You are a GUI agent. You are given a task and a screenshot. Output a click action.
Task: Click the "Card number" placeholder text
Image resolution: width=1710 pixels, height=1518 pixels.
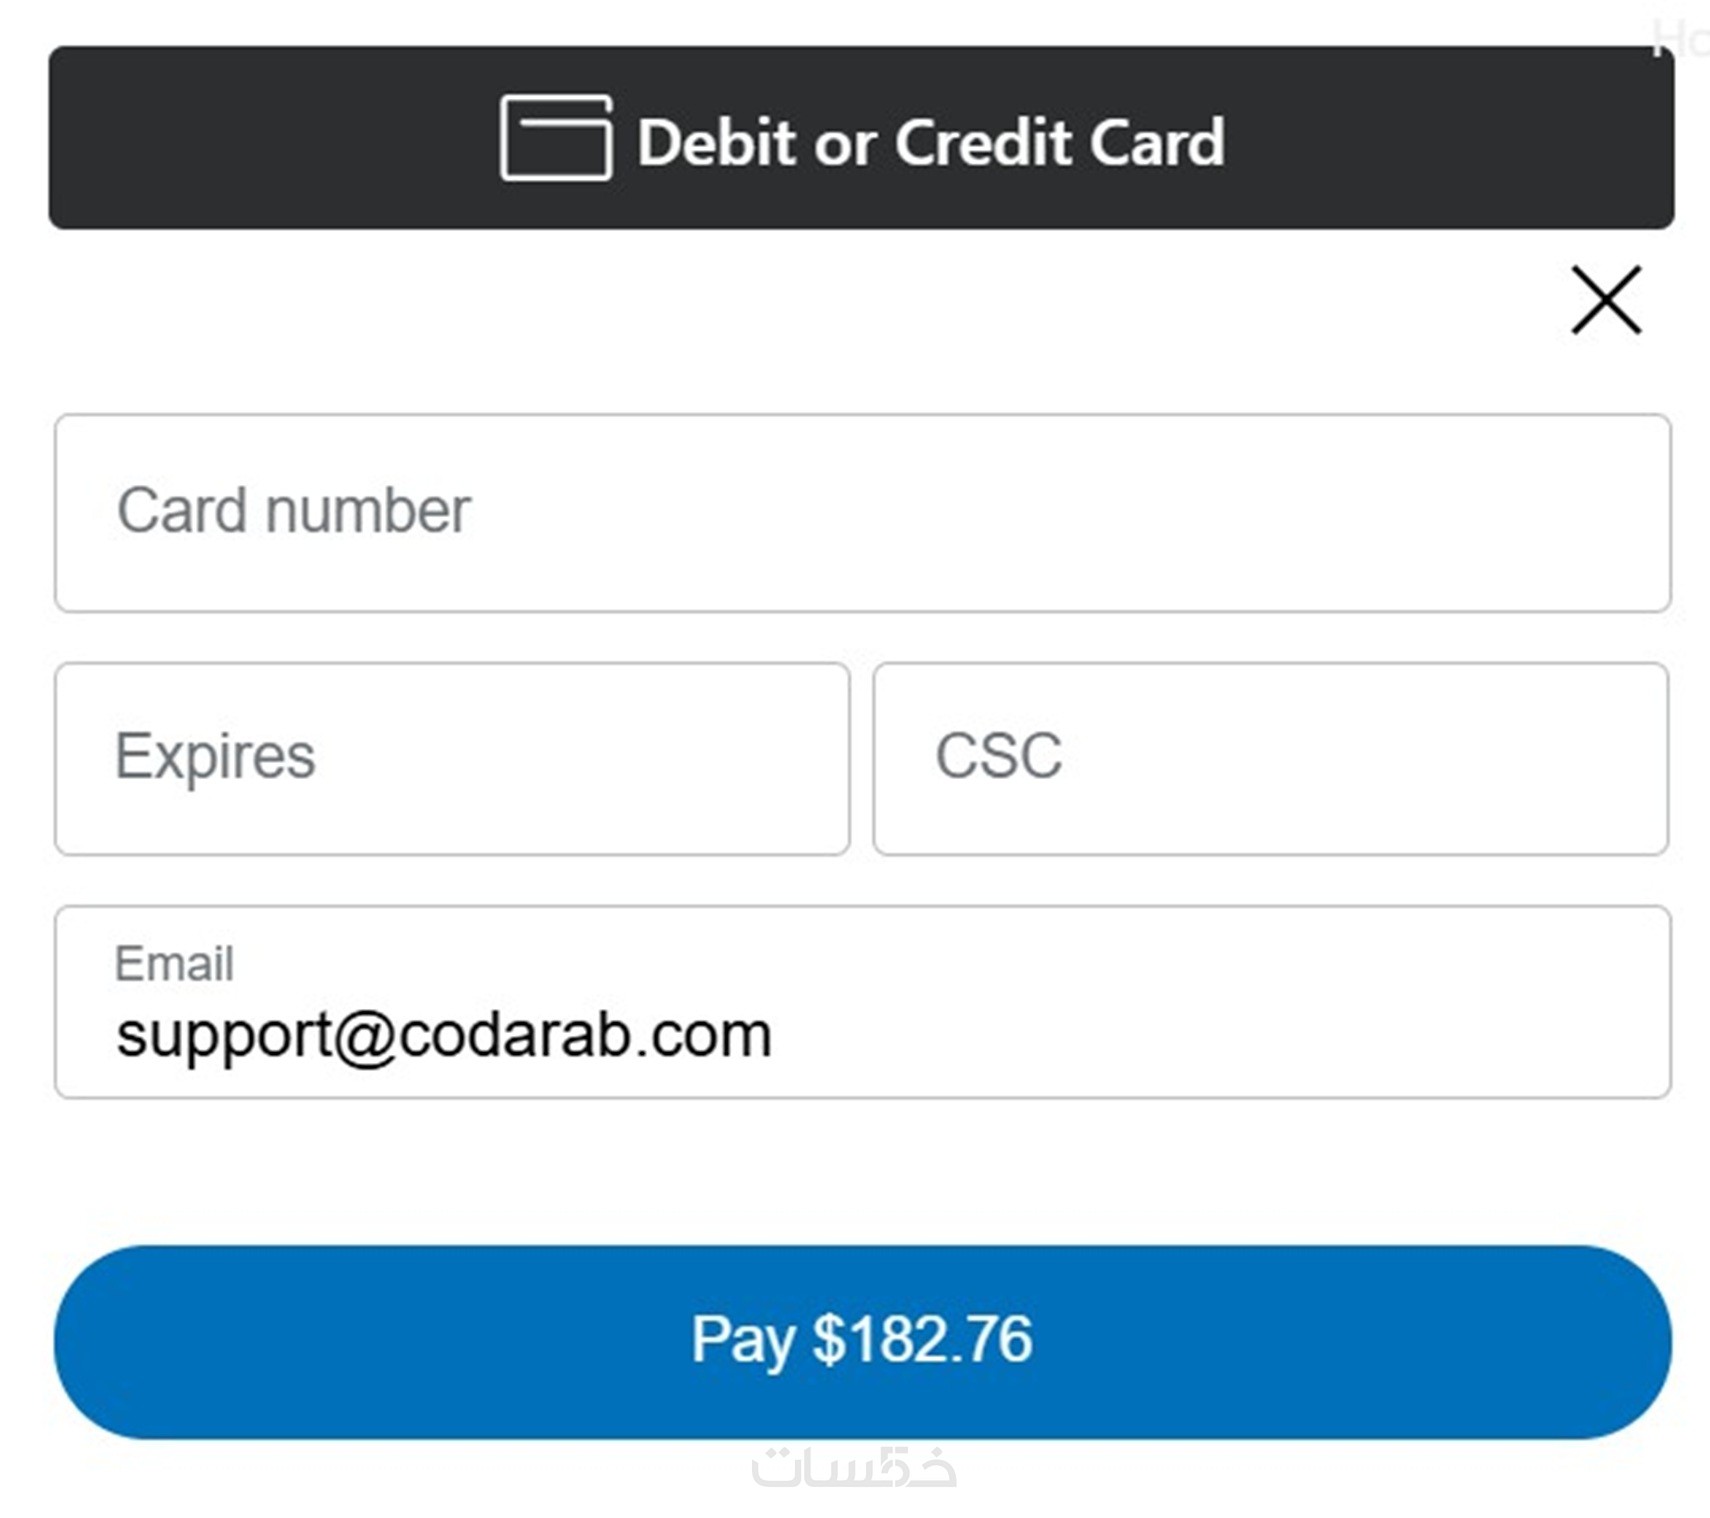pos(293,511)
